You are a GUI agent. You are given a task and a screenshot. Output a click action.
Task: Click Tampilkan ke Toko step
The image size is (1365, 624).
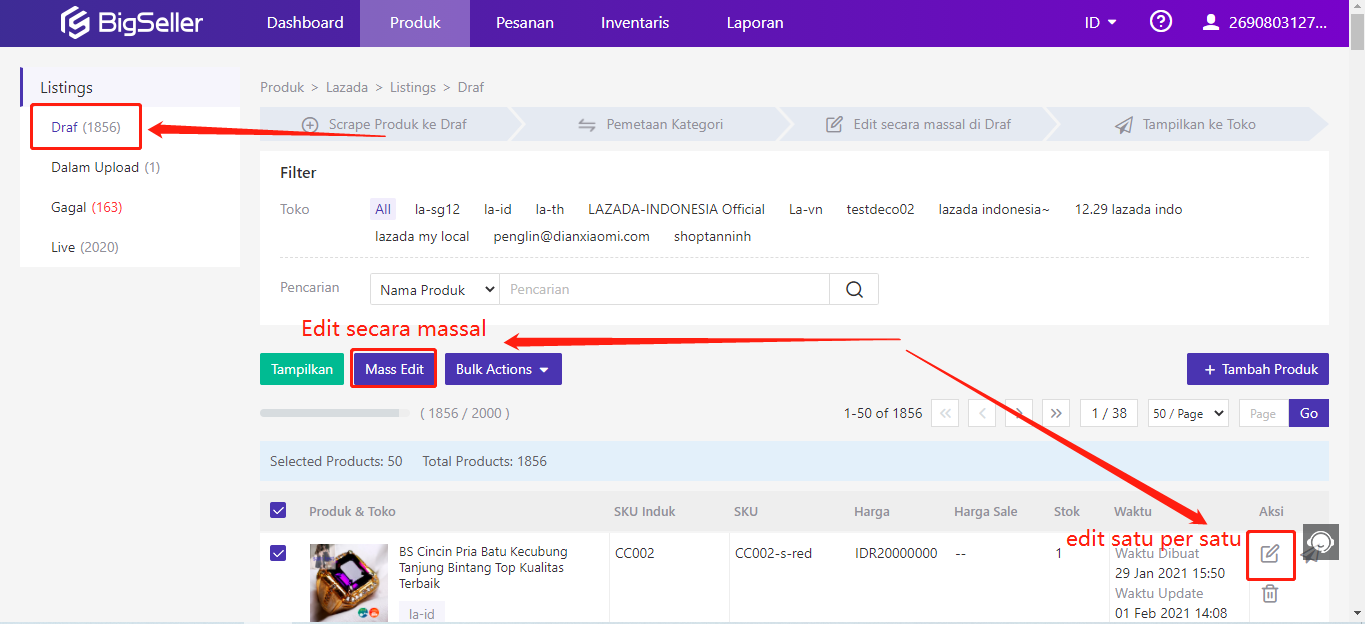tap(1186, 124)
